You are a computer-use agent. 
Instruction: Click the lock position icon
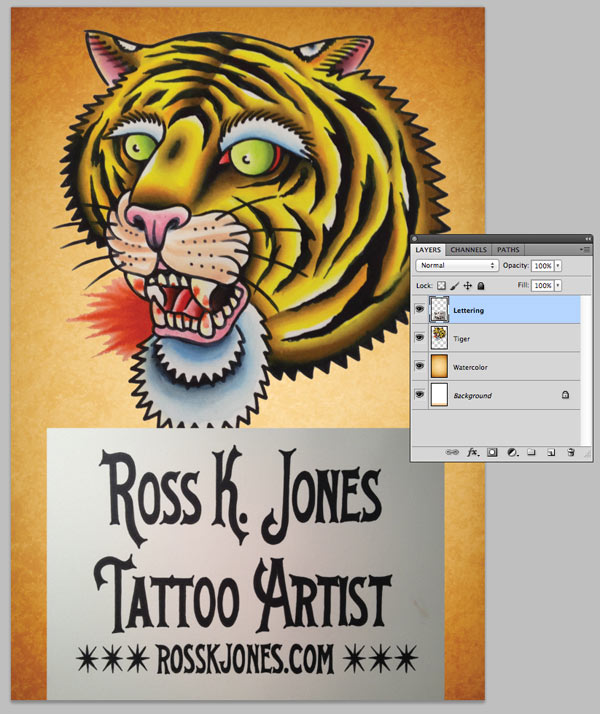[467, 286]
